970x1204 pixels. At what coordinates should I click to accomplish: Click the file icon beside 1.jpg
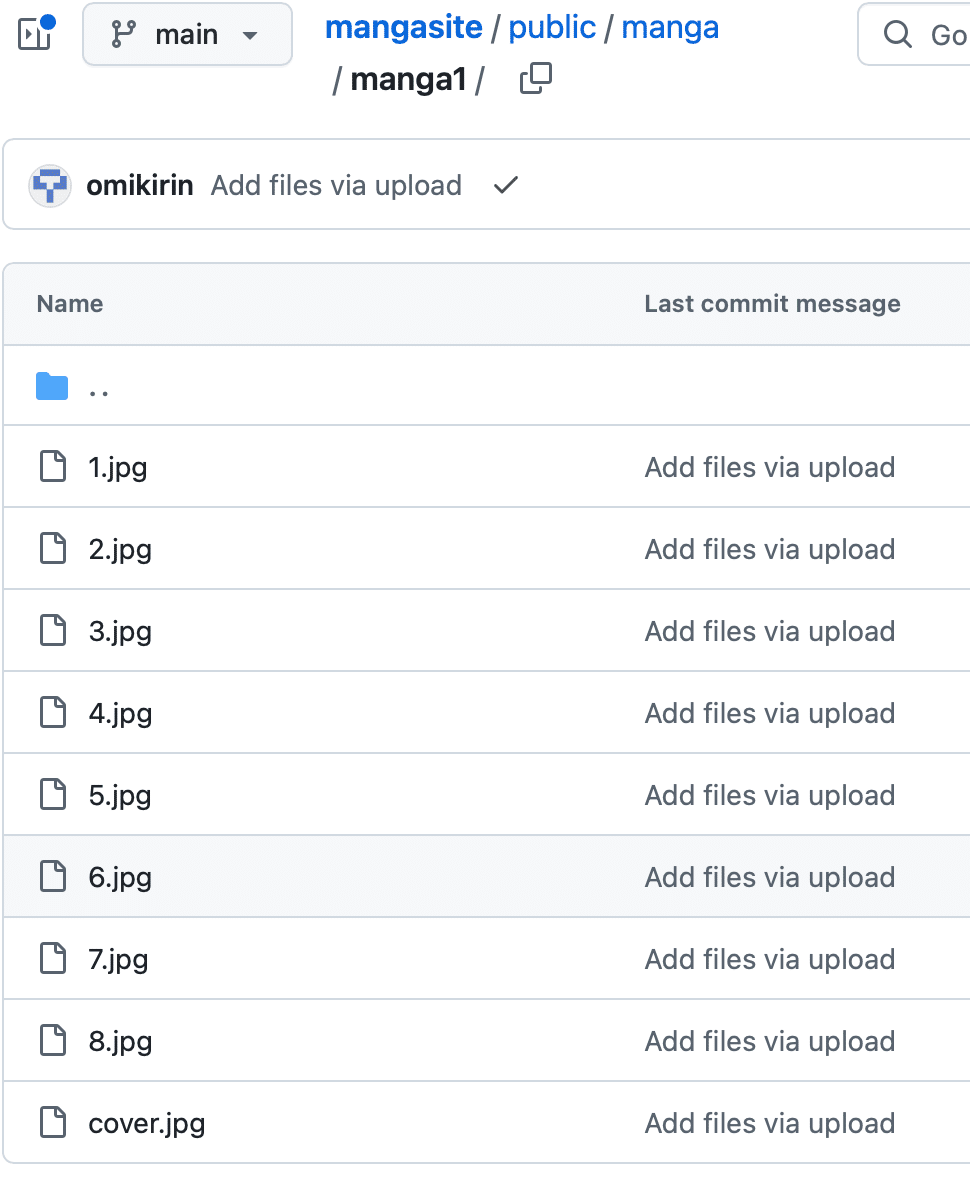(x=52, y=466)
